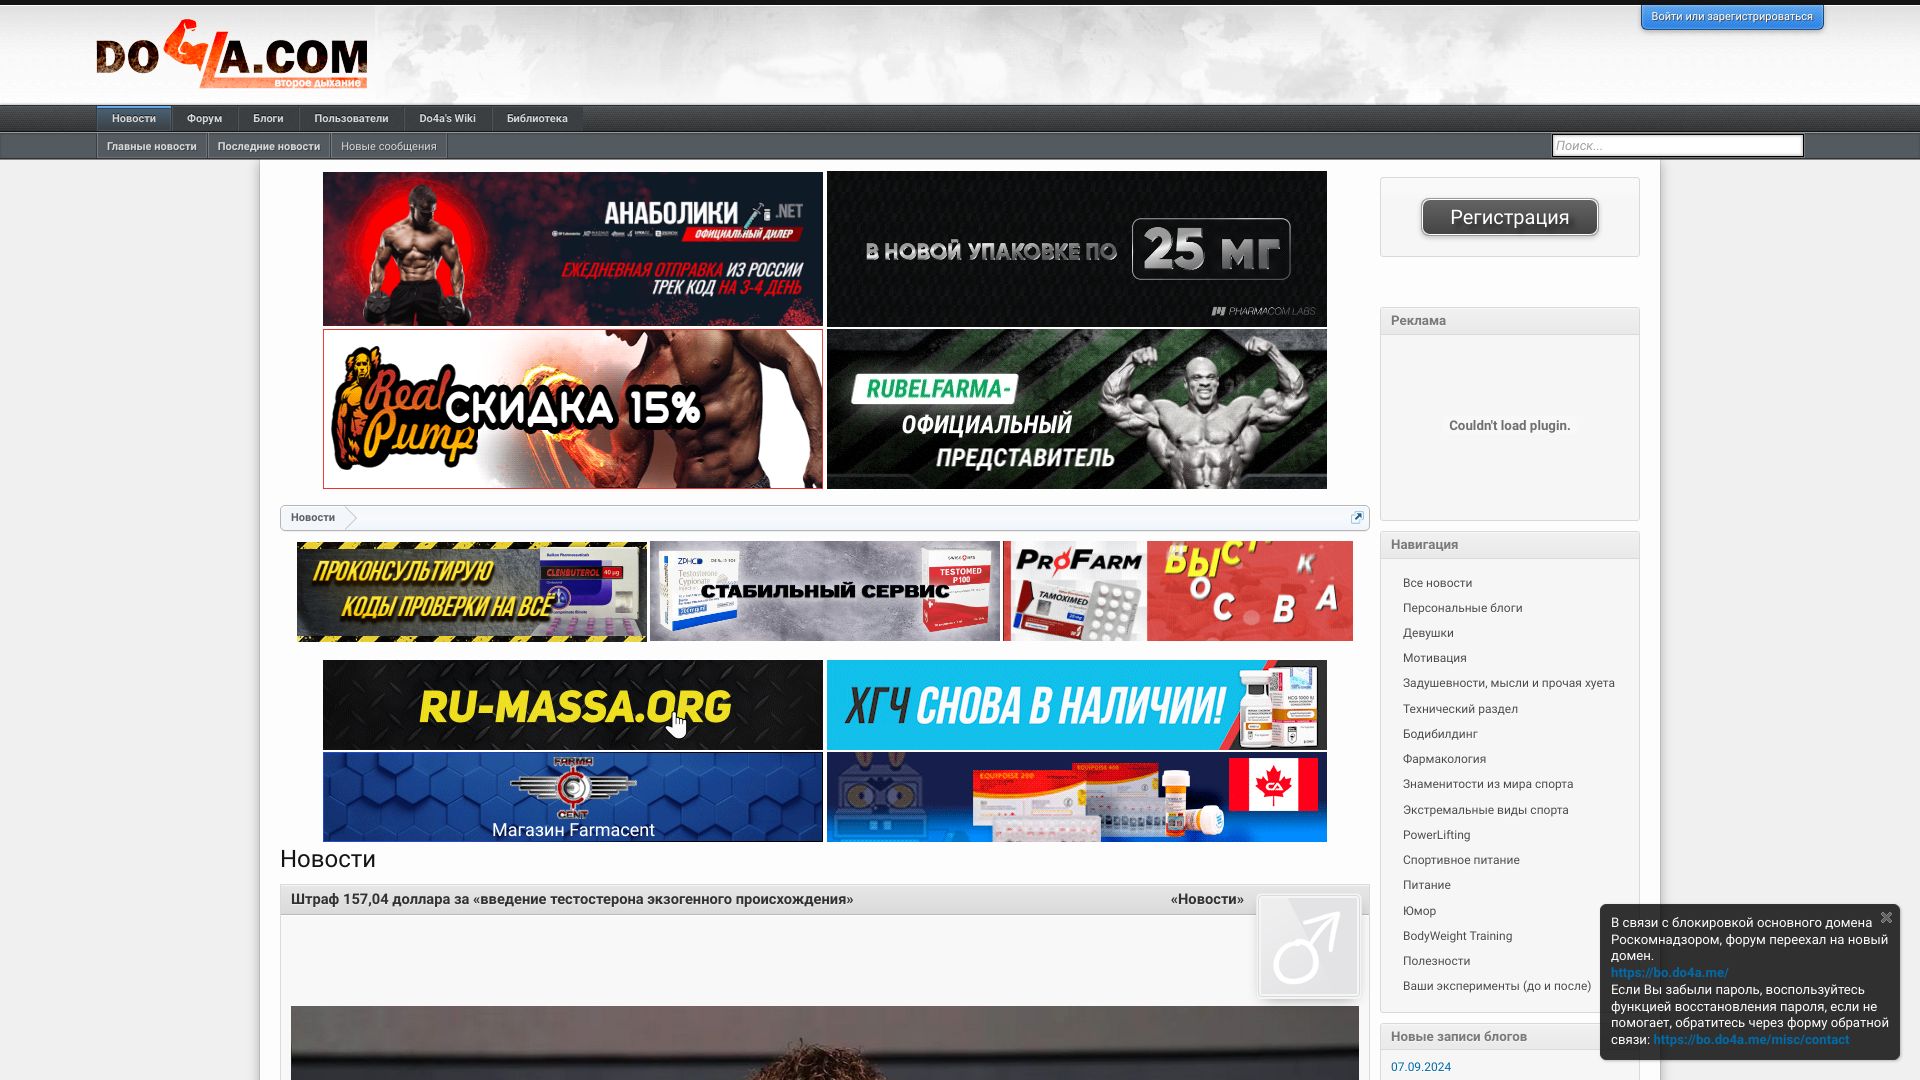This screenshot has height=1080, width=1920.
Task: Select Последние новости submenu link
Action: 269,146
